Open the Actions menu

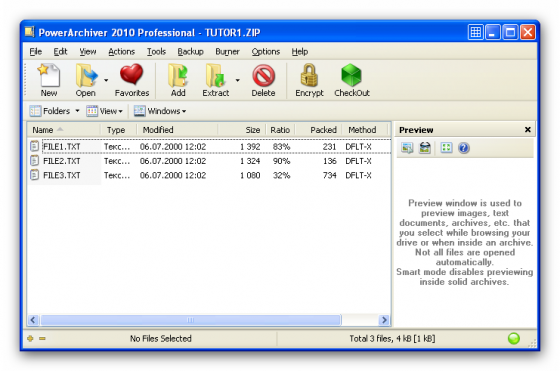click(121, 52)
